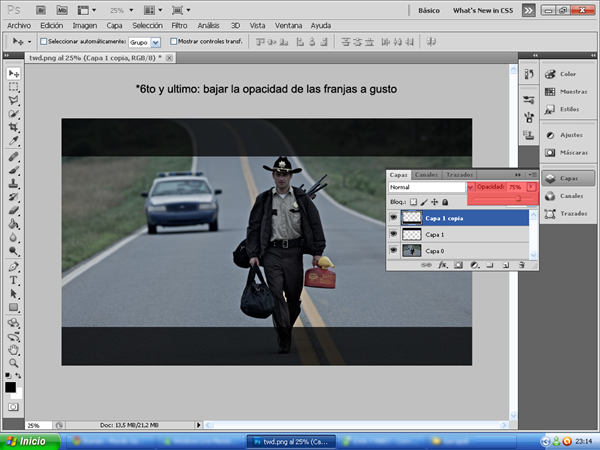The width and height of the screenshot is (600, 450).
Task: Open the Filtro menu
Action: click(179, 25)
